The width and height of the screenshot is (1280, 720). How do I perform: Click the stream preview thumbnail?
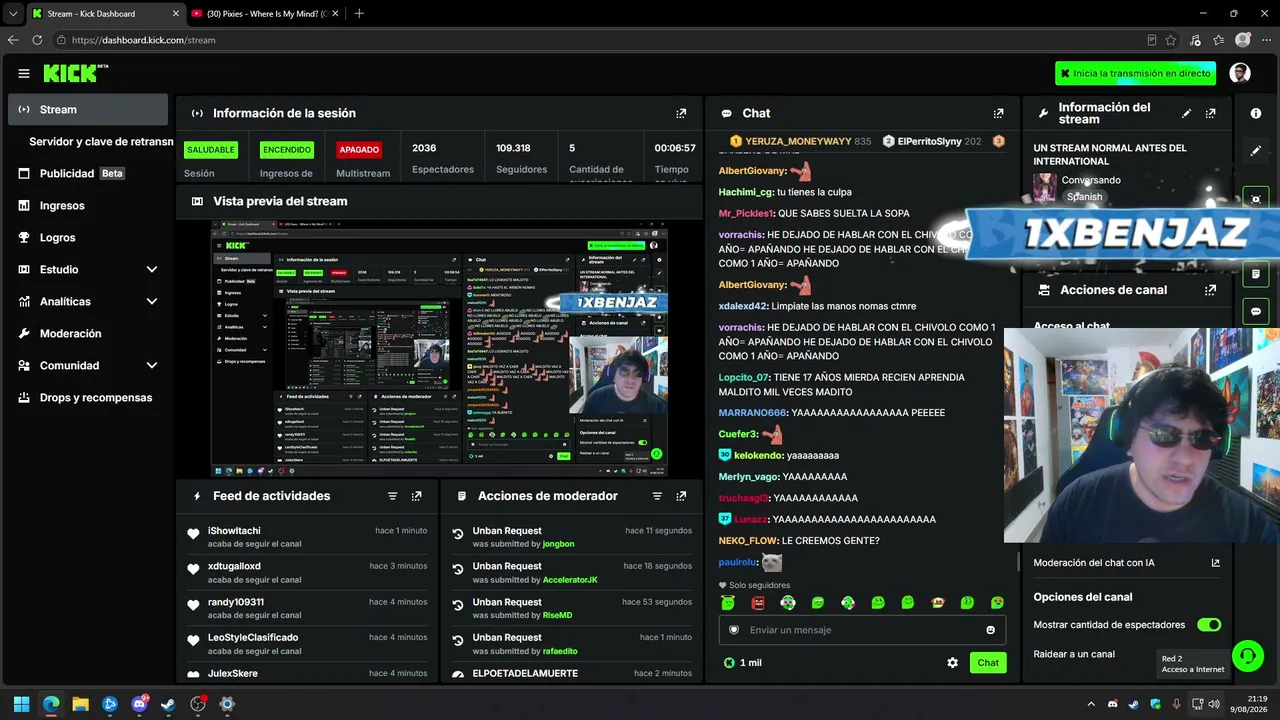pos(439,349)
